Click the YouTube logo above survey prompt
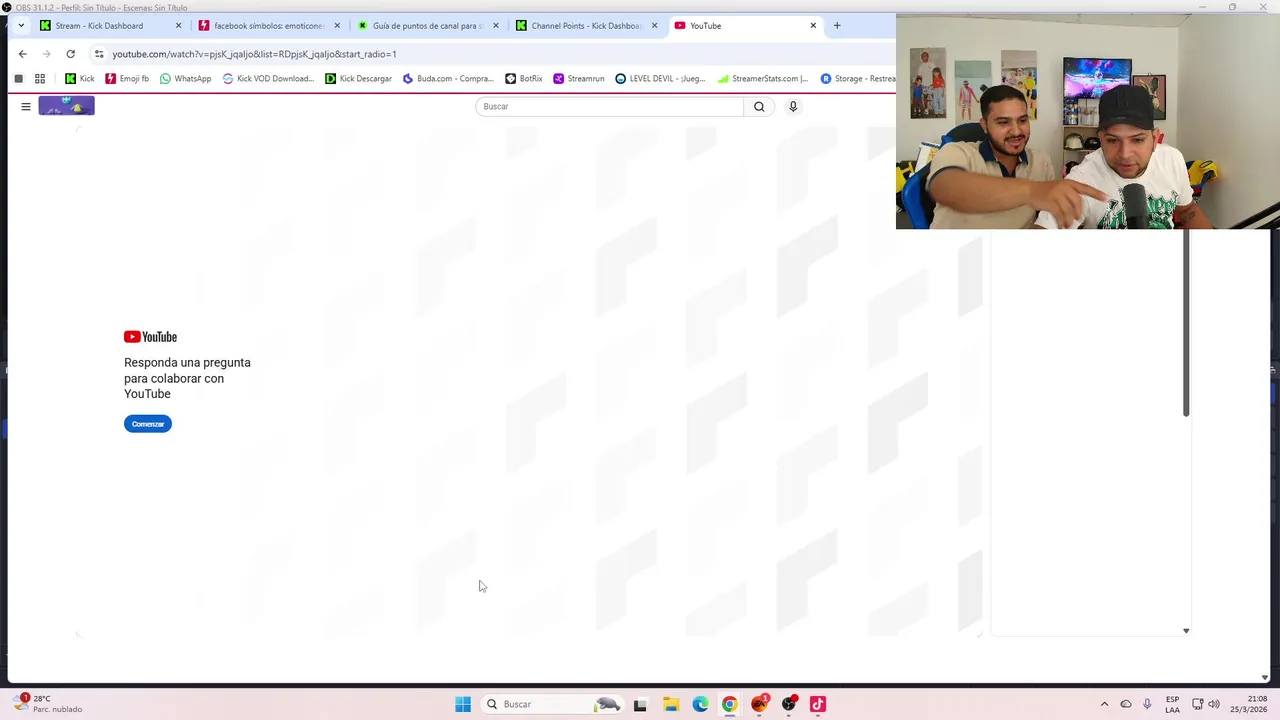Viewport: 1280px width, 720px height. tap(150, 337)
